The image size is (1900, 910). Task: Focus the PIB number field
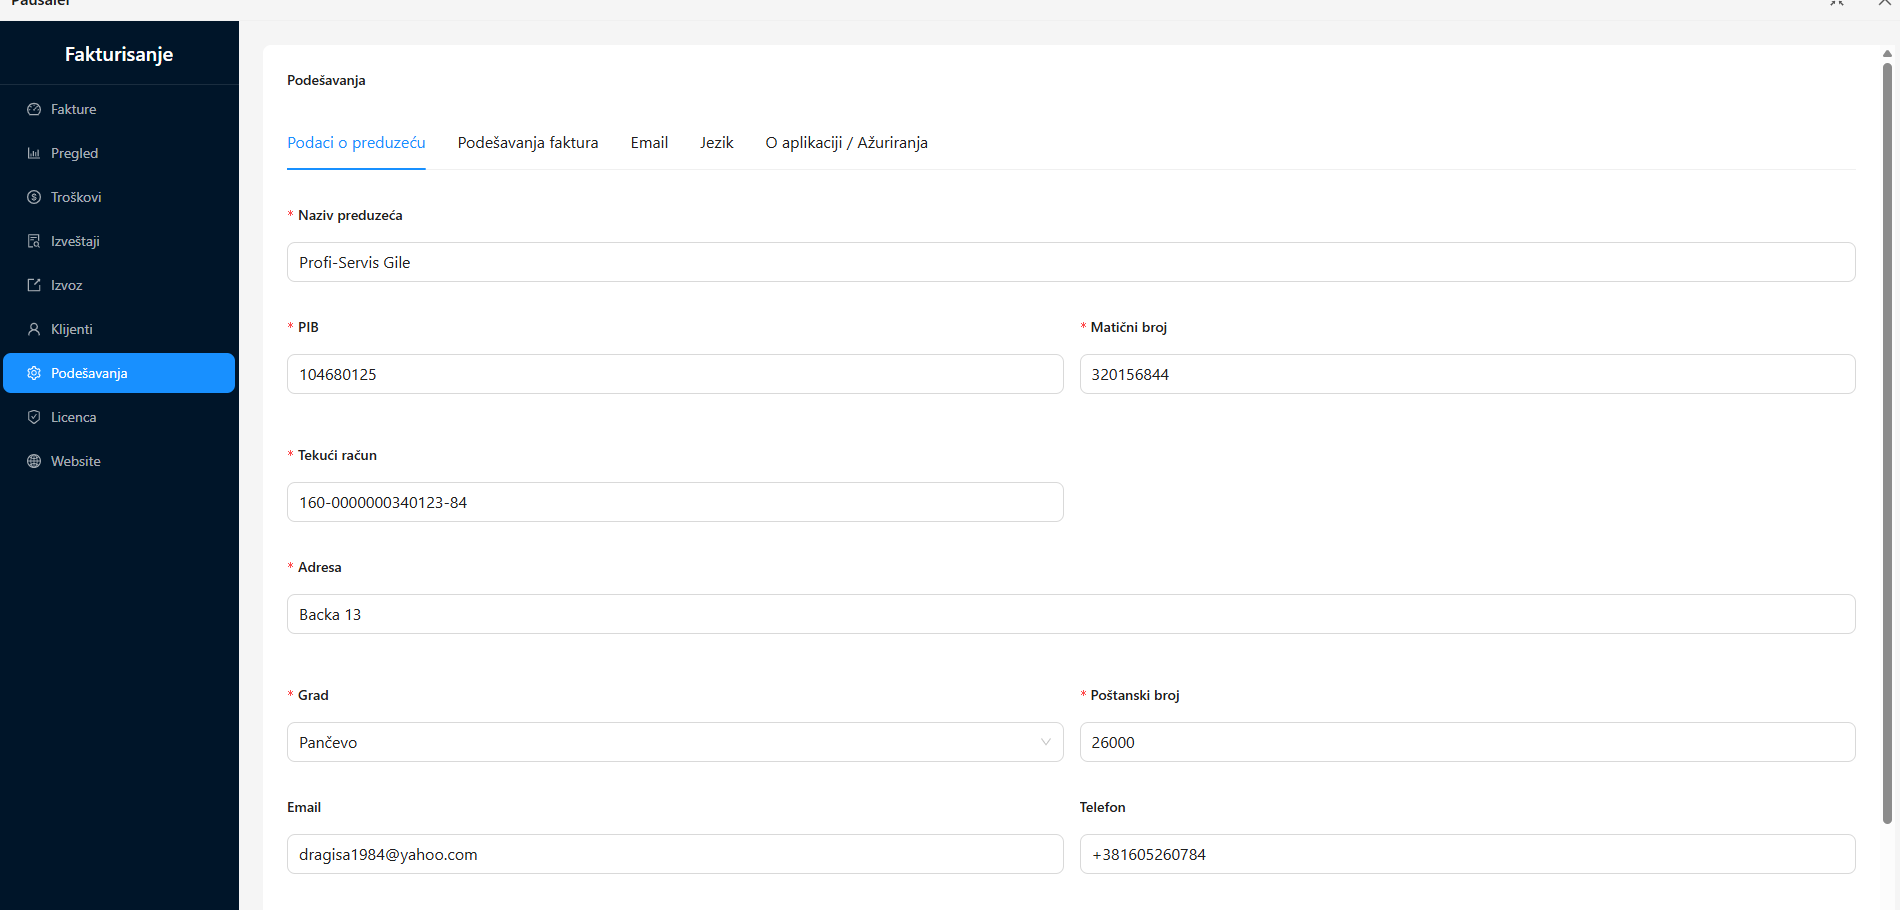pos(674,374)
